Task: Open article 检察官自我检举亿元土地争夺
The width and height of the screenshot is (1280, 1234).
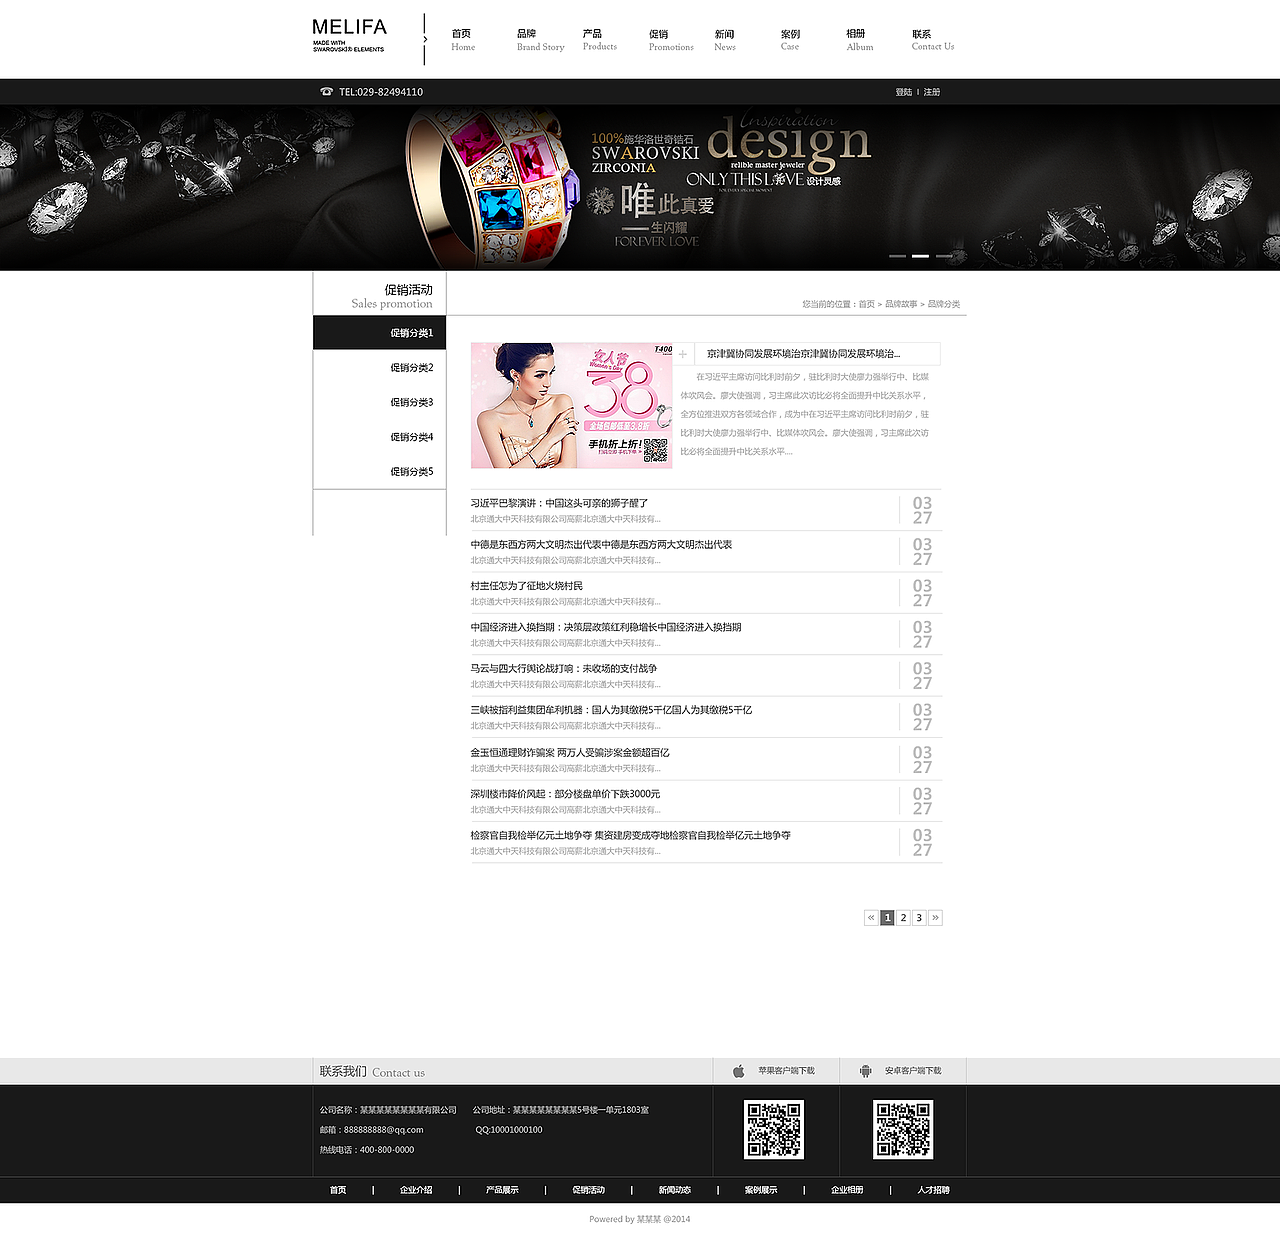Action: click(631, 835)
